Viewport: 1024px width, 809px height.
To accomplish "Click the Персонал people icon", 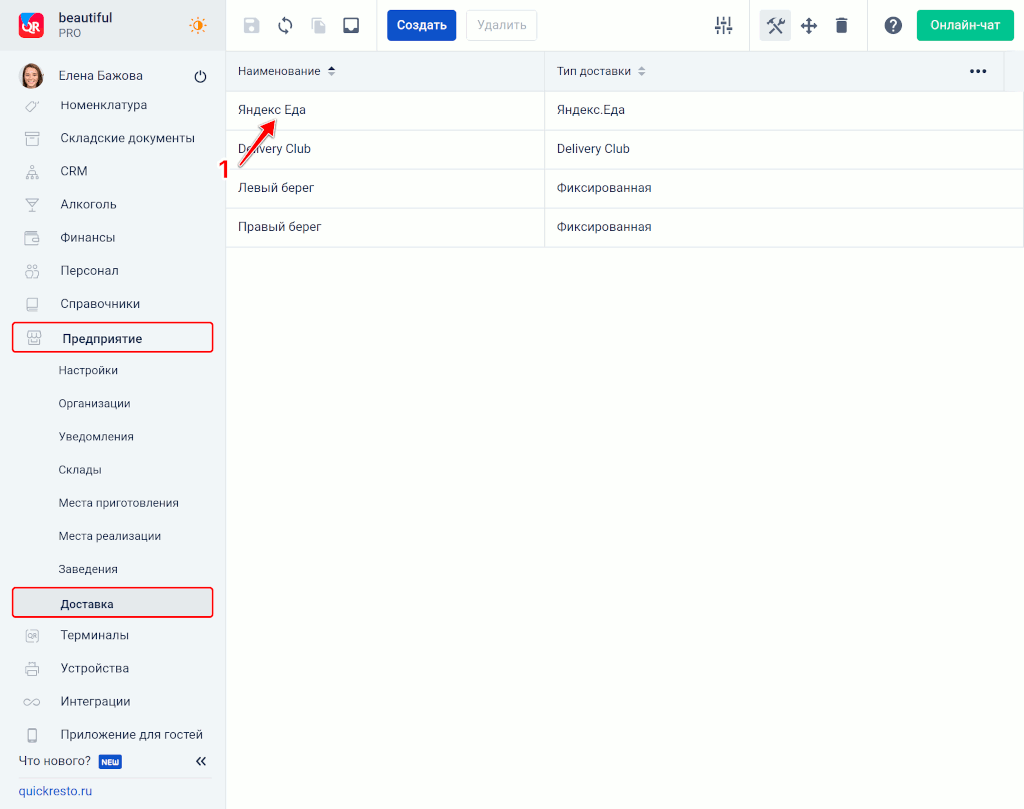I will [32, 271].
